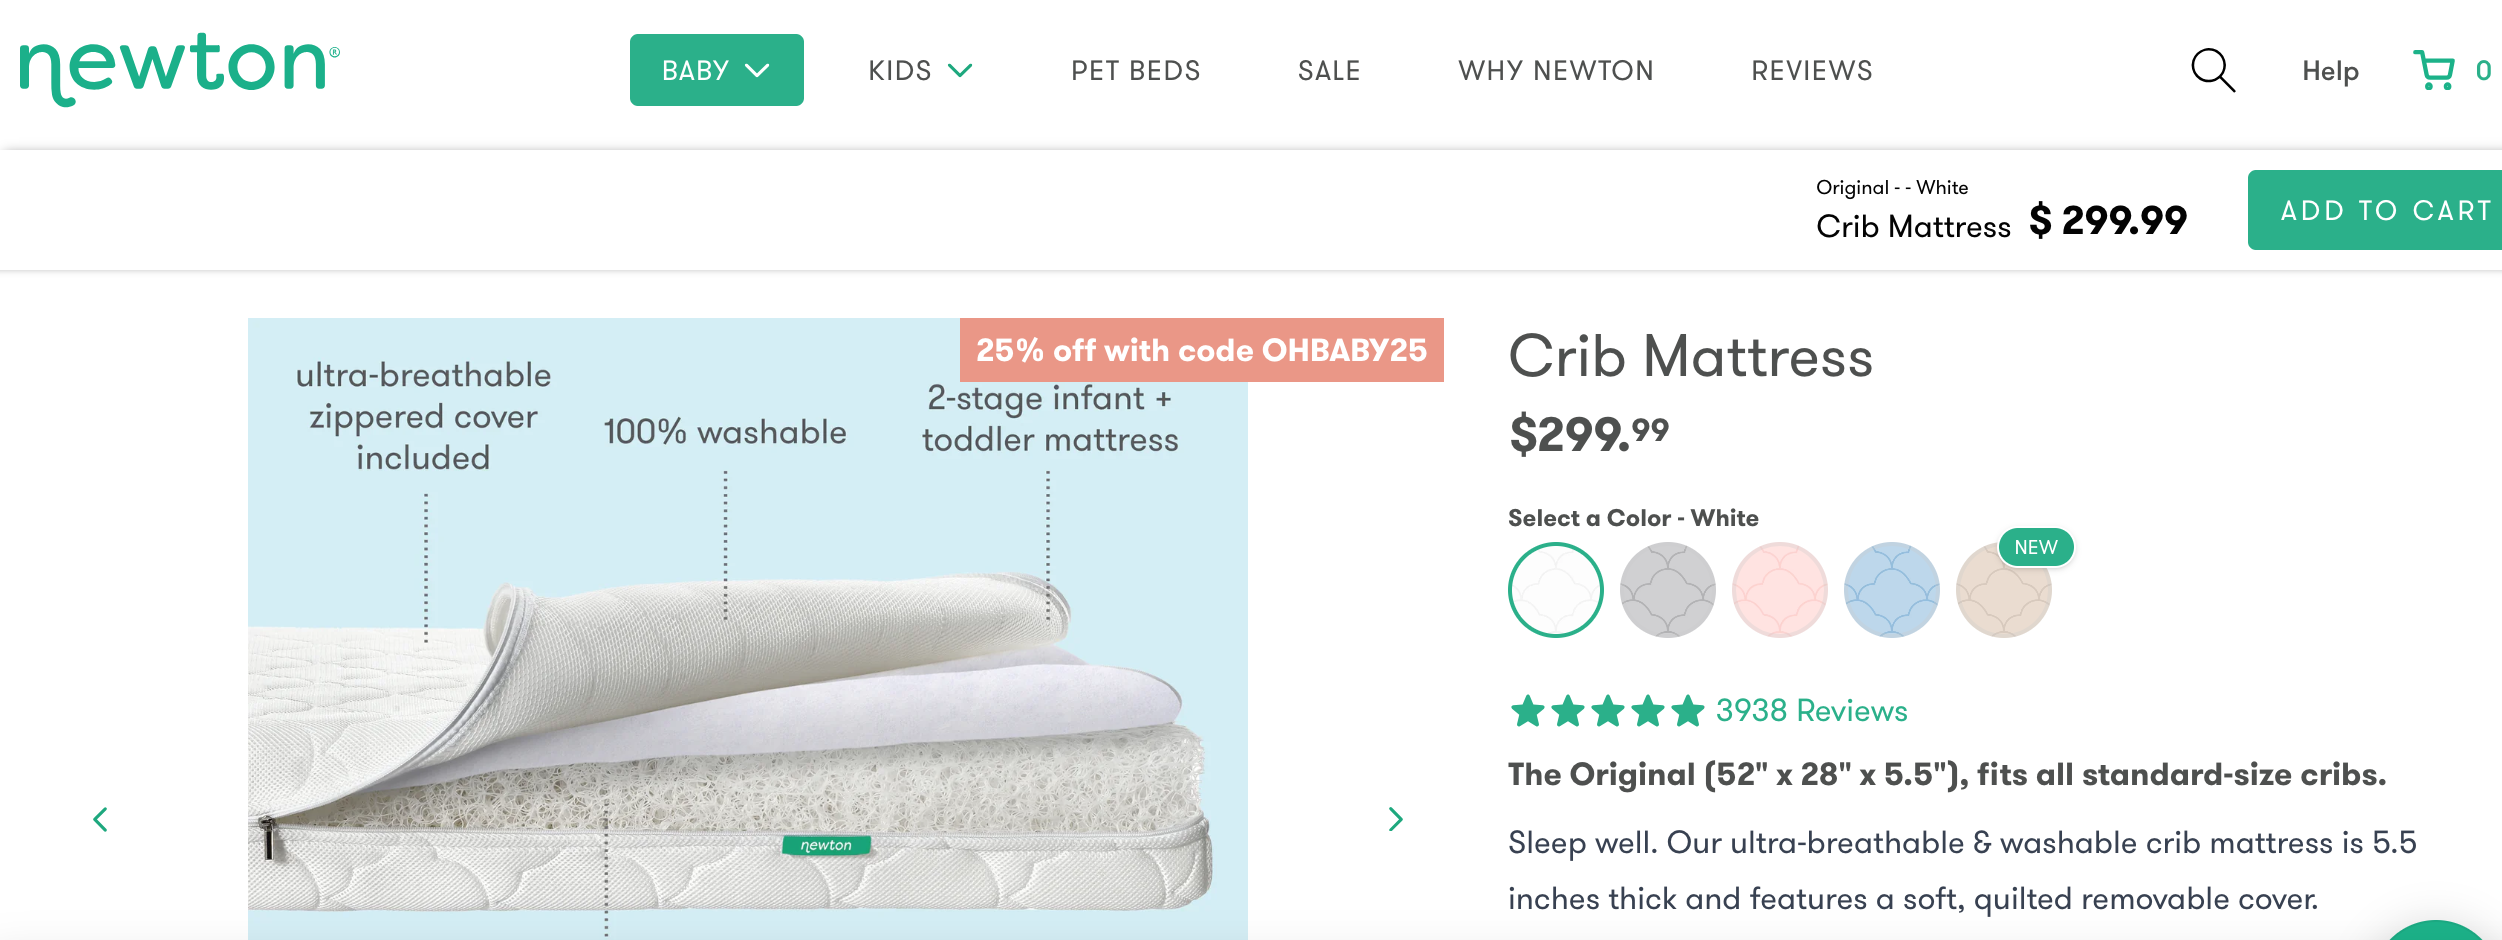Click the 25% off OHBABY25 promo banner
2502x940 pixels.
click(x=1201, y=350)
